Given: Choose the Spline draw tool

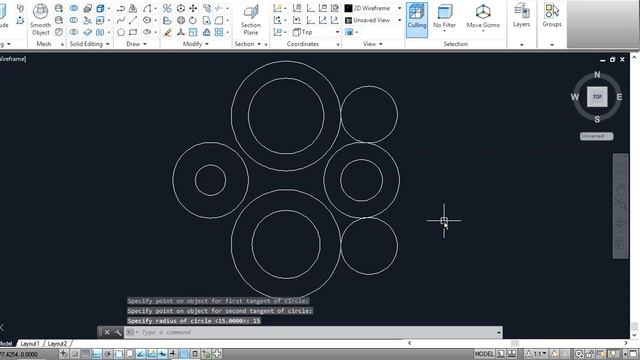Looking at the screenshot, I should pyautogui.click(x=121, y=20).
